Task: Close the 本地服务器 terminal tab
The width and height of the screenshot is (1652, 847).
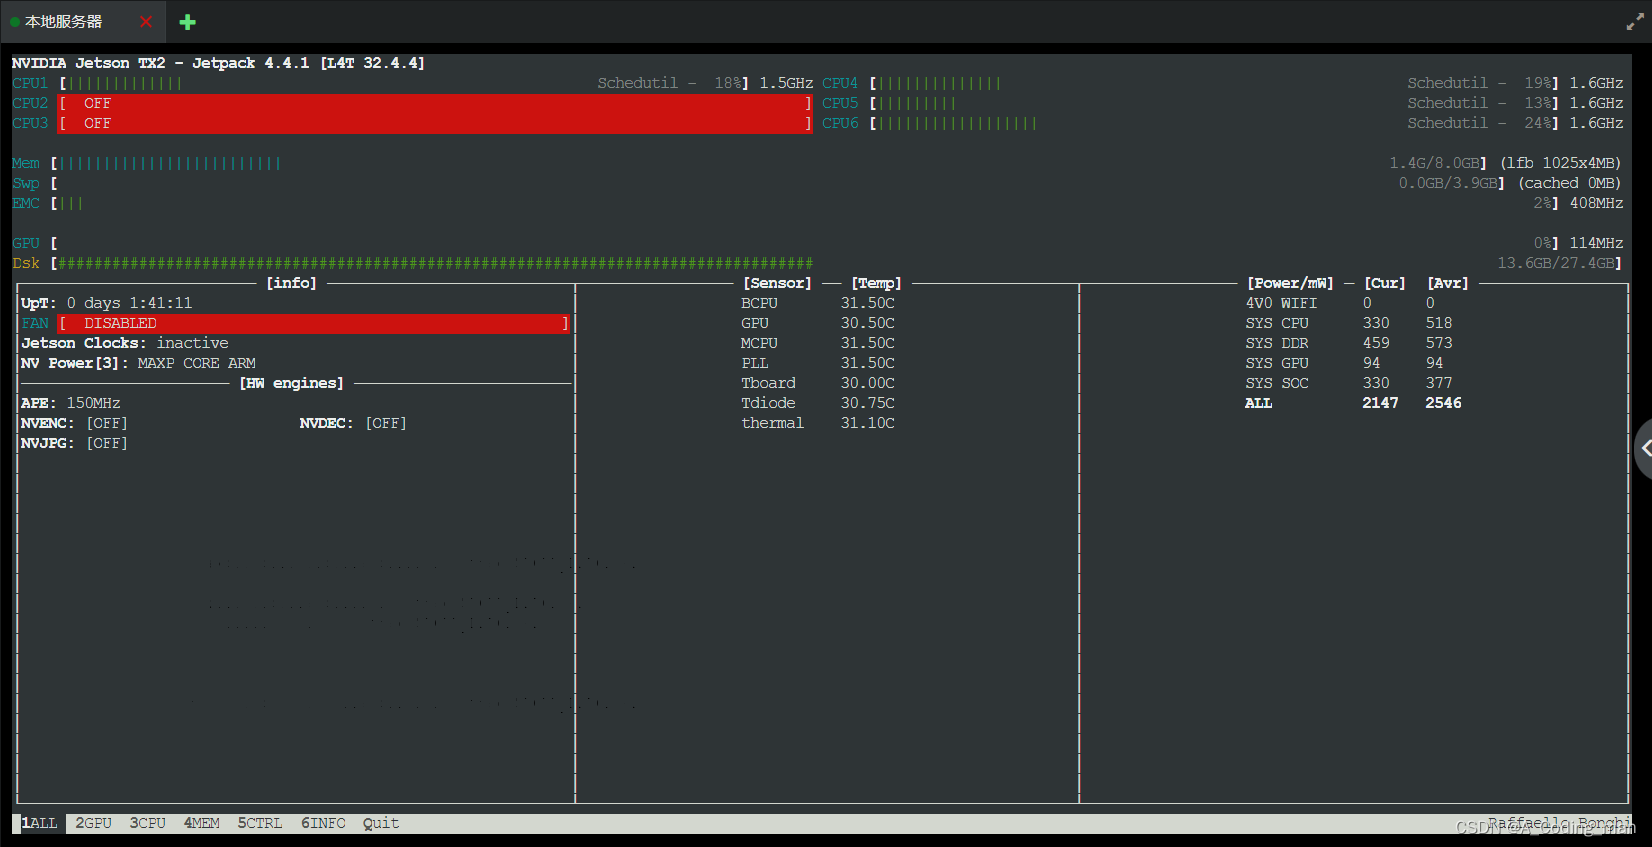Action: click(x=146, y=21)
